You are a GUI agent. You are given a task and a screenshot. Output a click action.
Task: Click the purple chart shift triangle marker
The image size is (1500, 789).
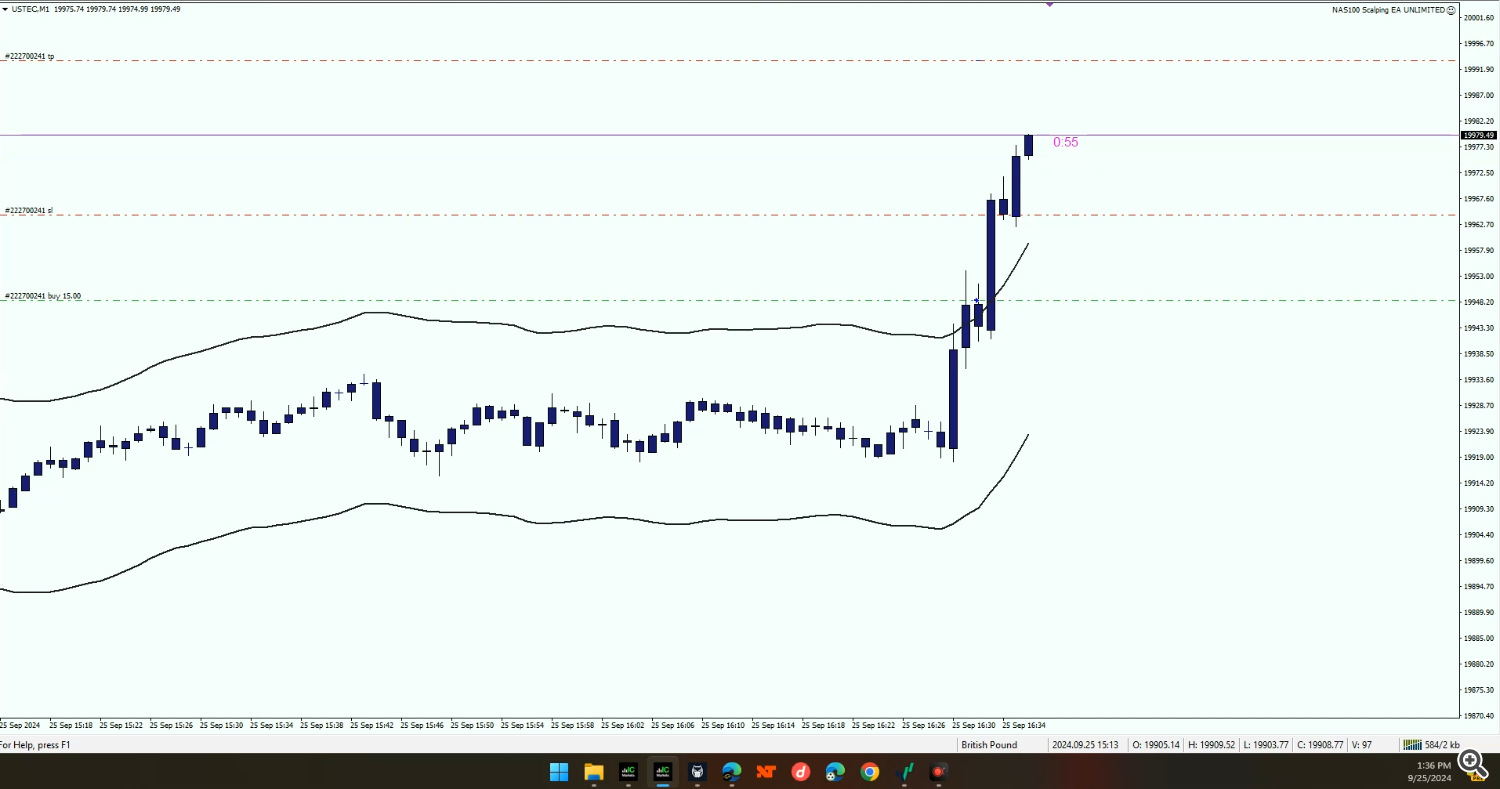coord(1050,5)
